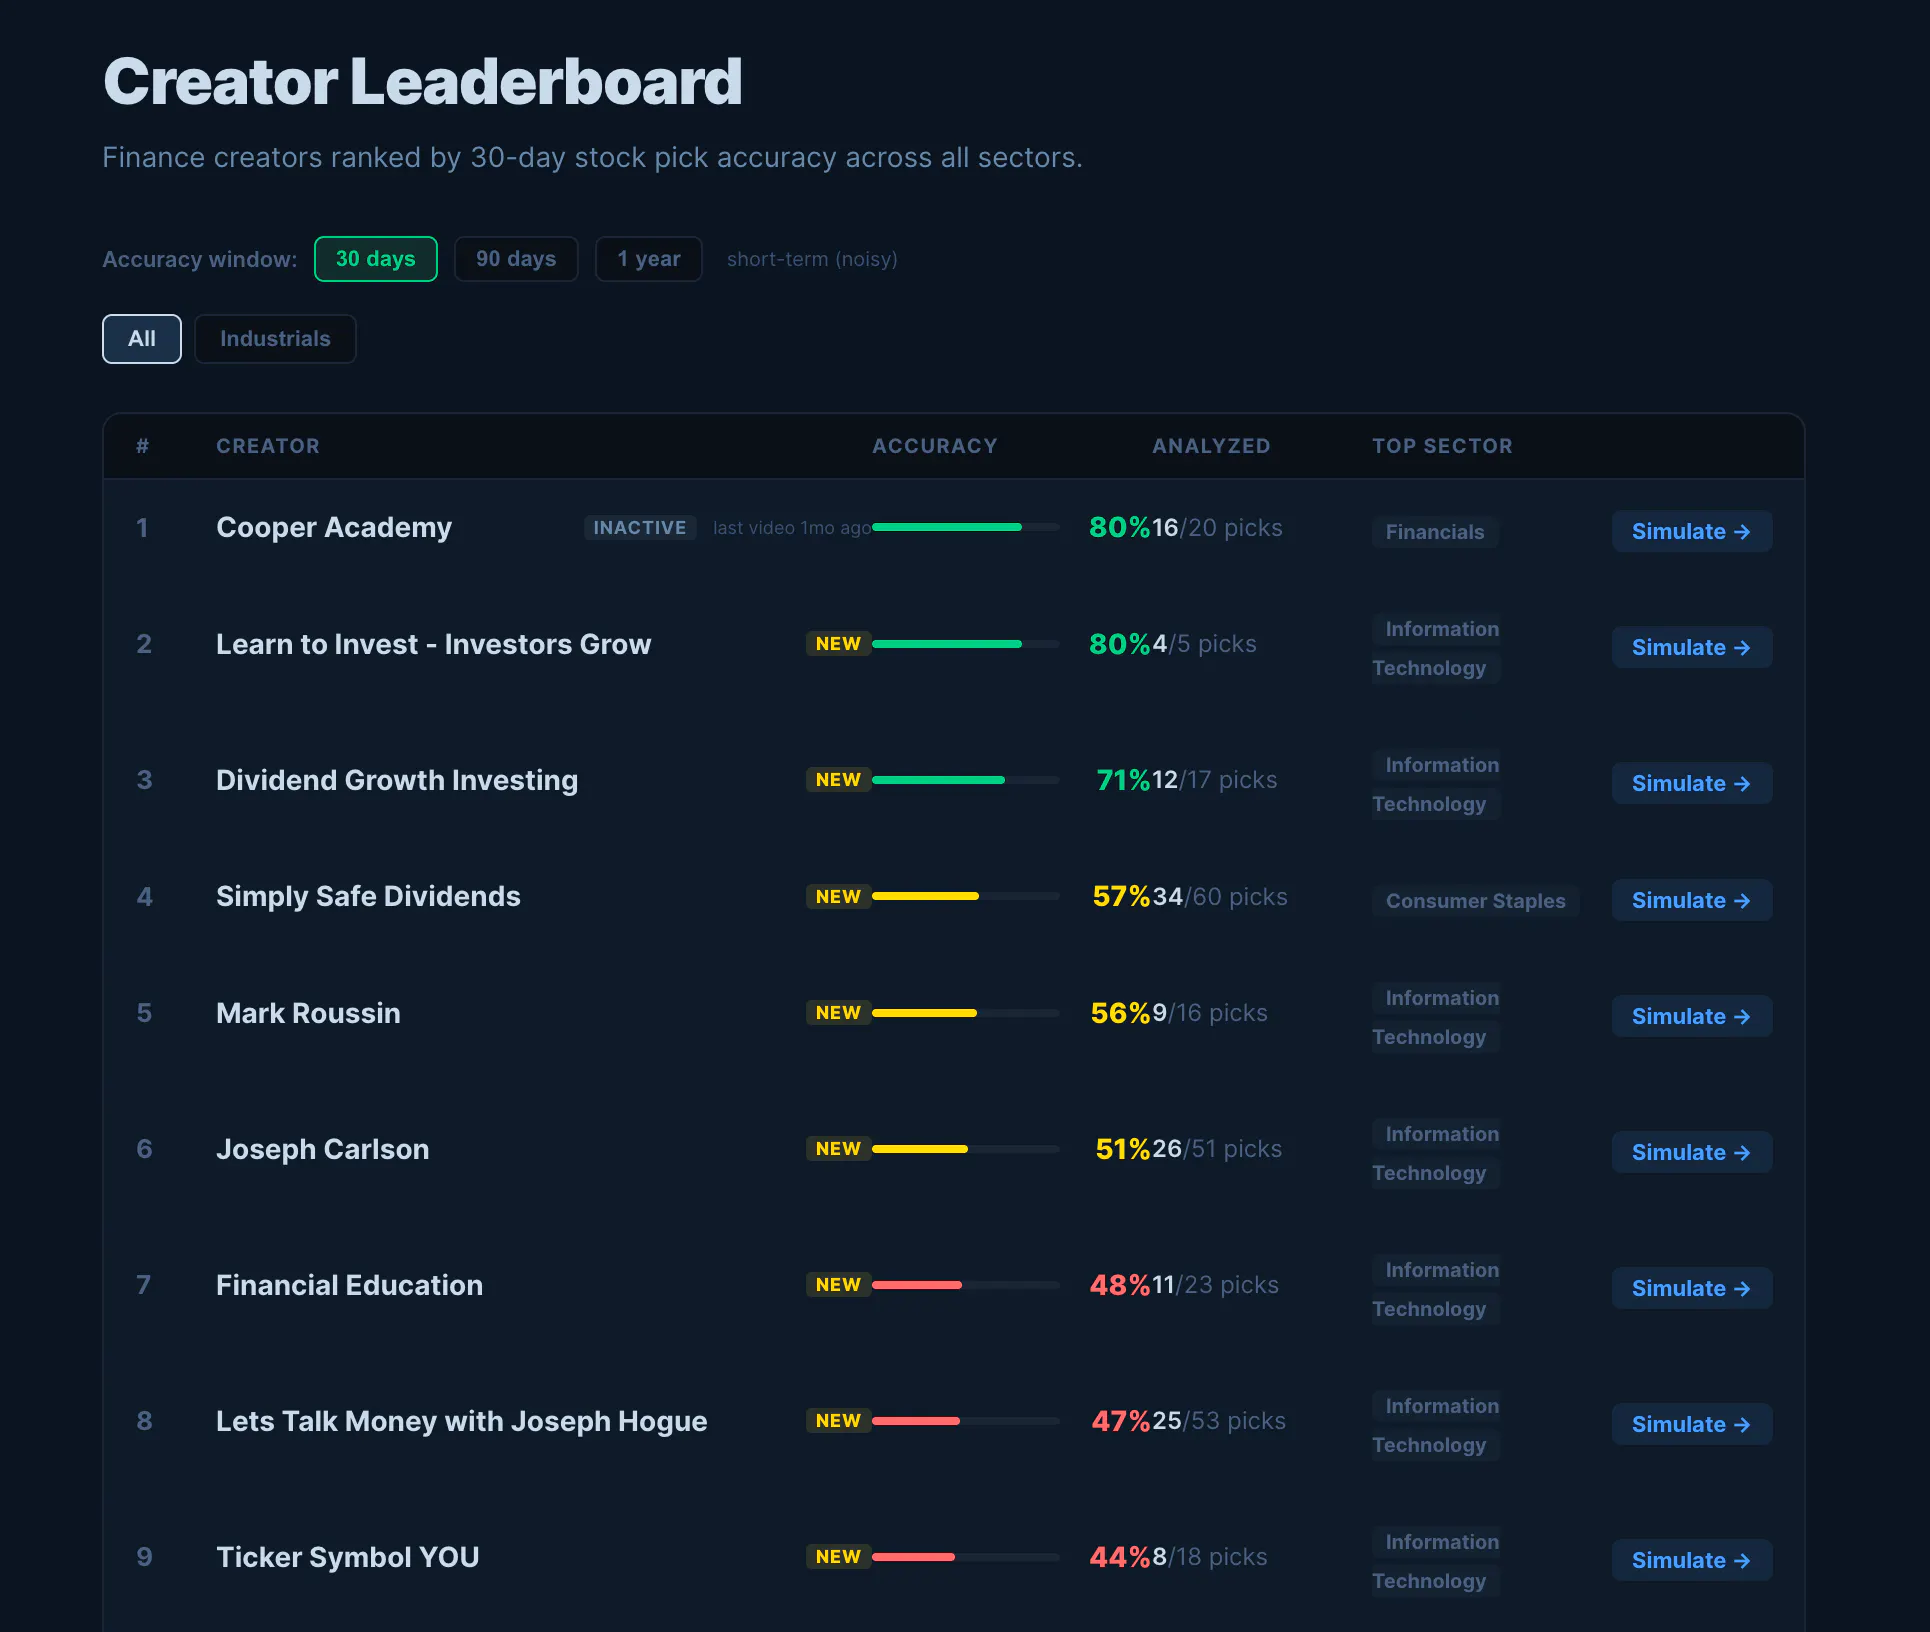Click Simulate for Cooper Academy

tap(1692, 531)
